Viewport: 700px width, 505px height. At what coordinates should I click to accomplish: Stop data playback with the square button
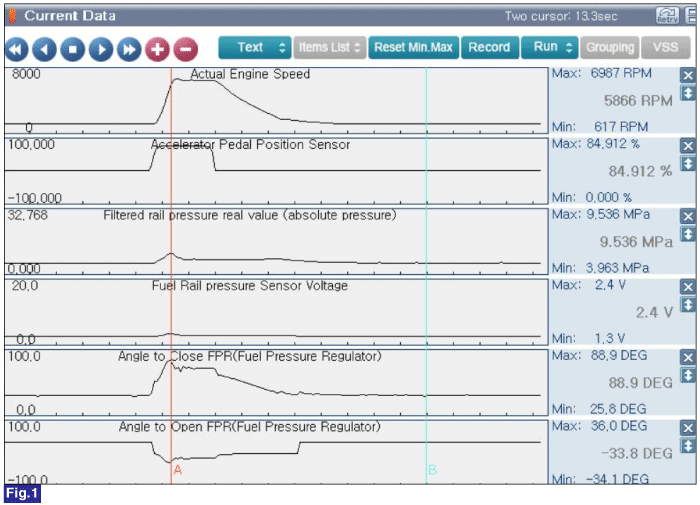[x=73, y=49]
